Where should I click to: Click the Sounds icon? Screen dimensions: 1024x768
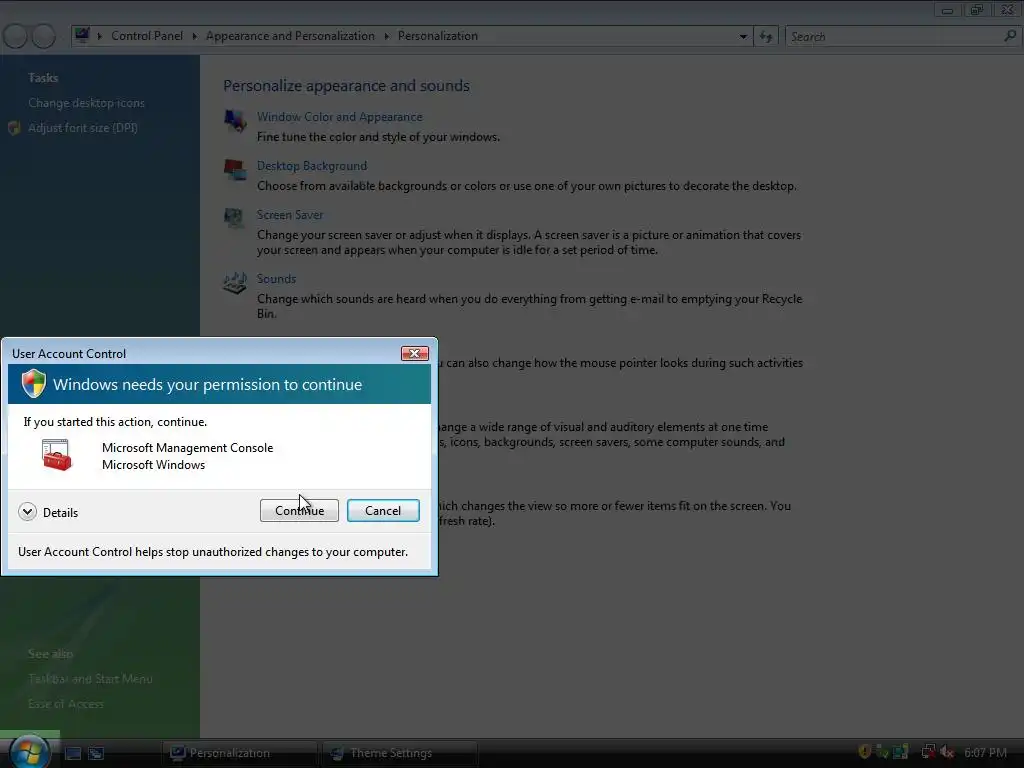[235, 283]
